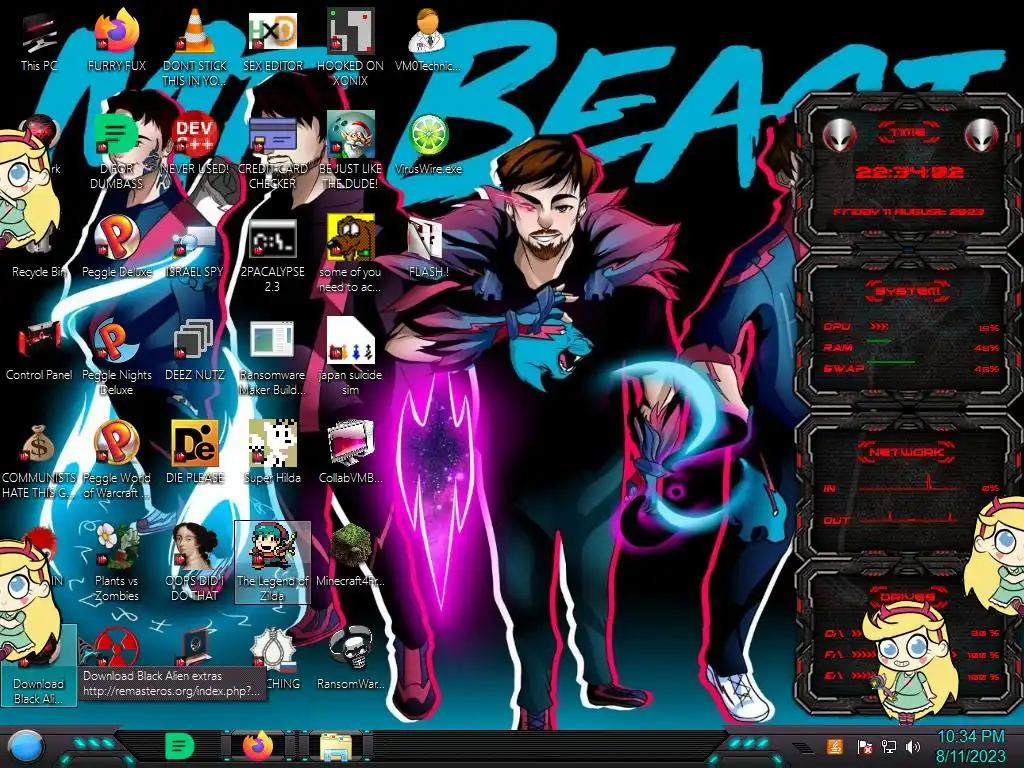Open the Action Center flag tray icon
The width and height of the screenshot is (1024, 768).
point(864,746)
